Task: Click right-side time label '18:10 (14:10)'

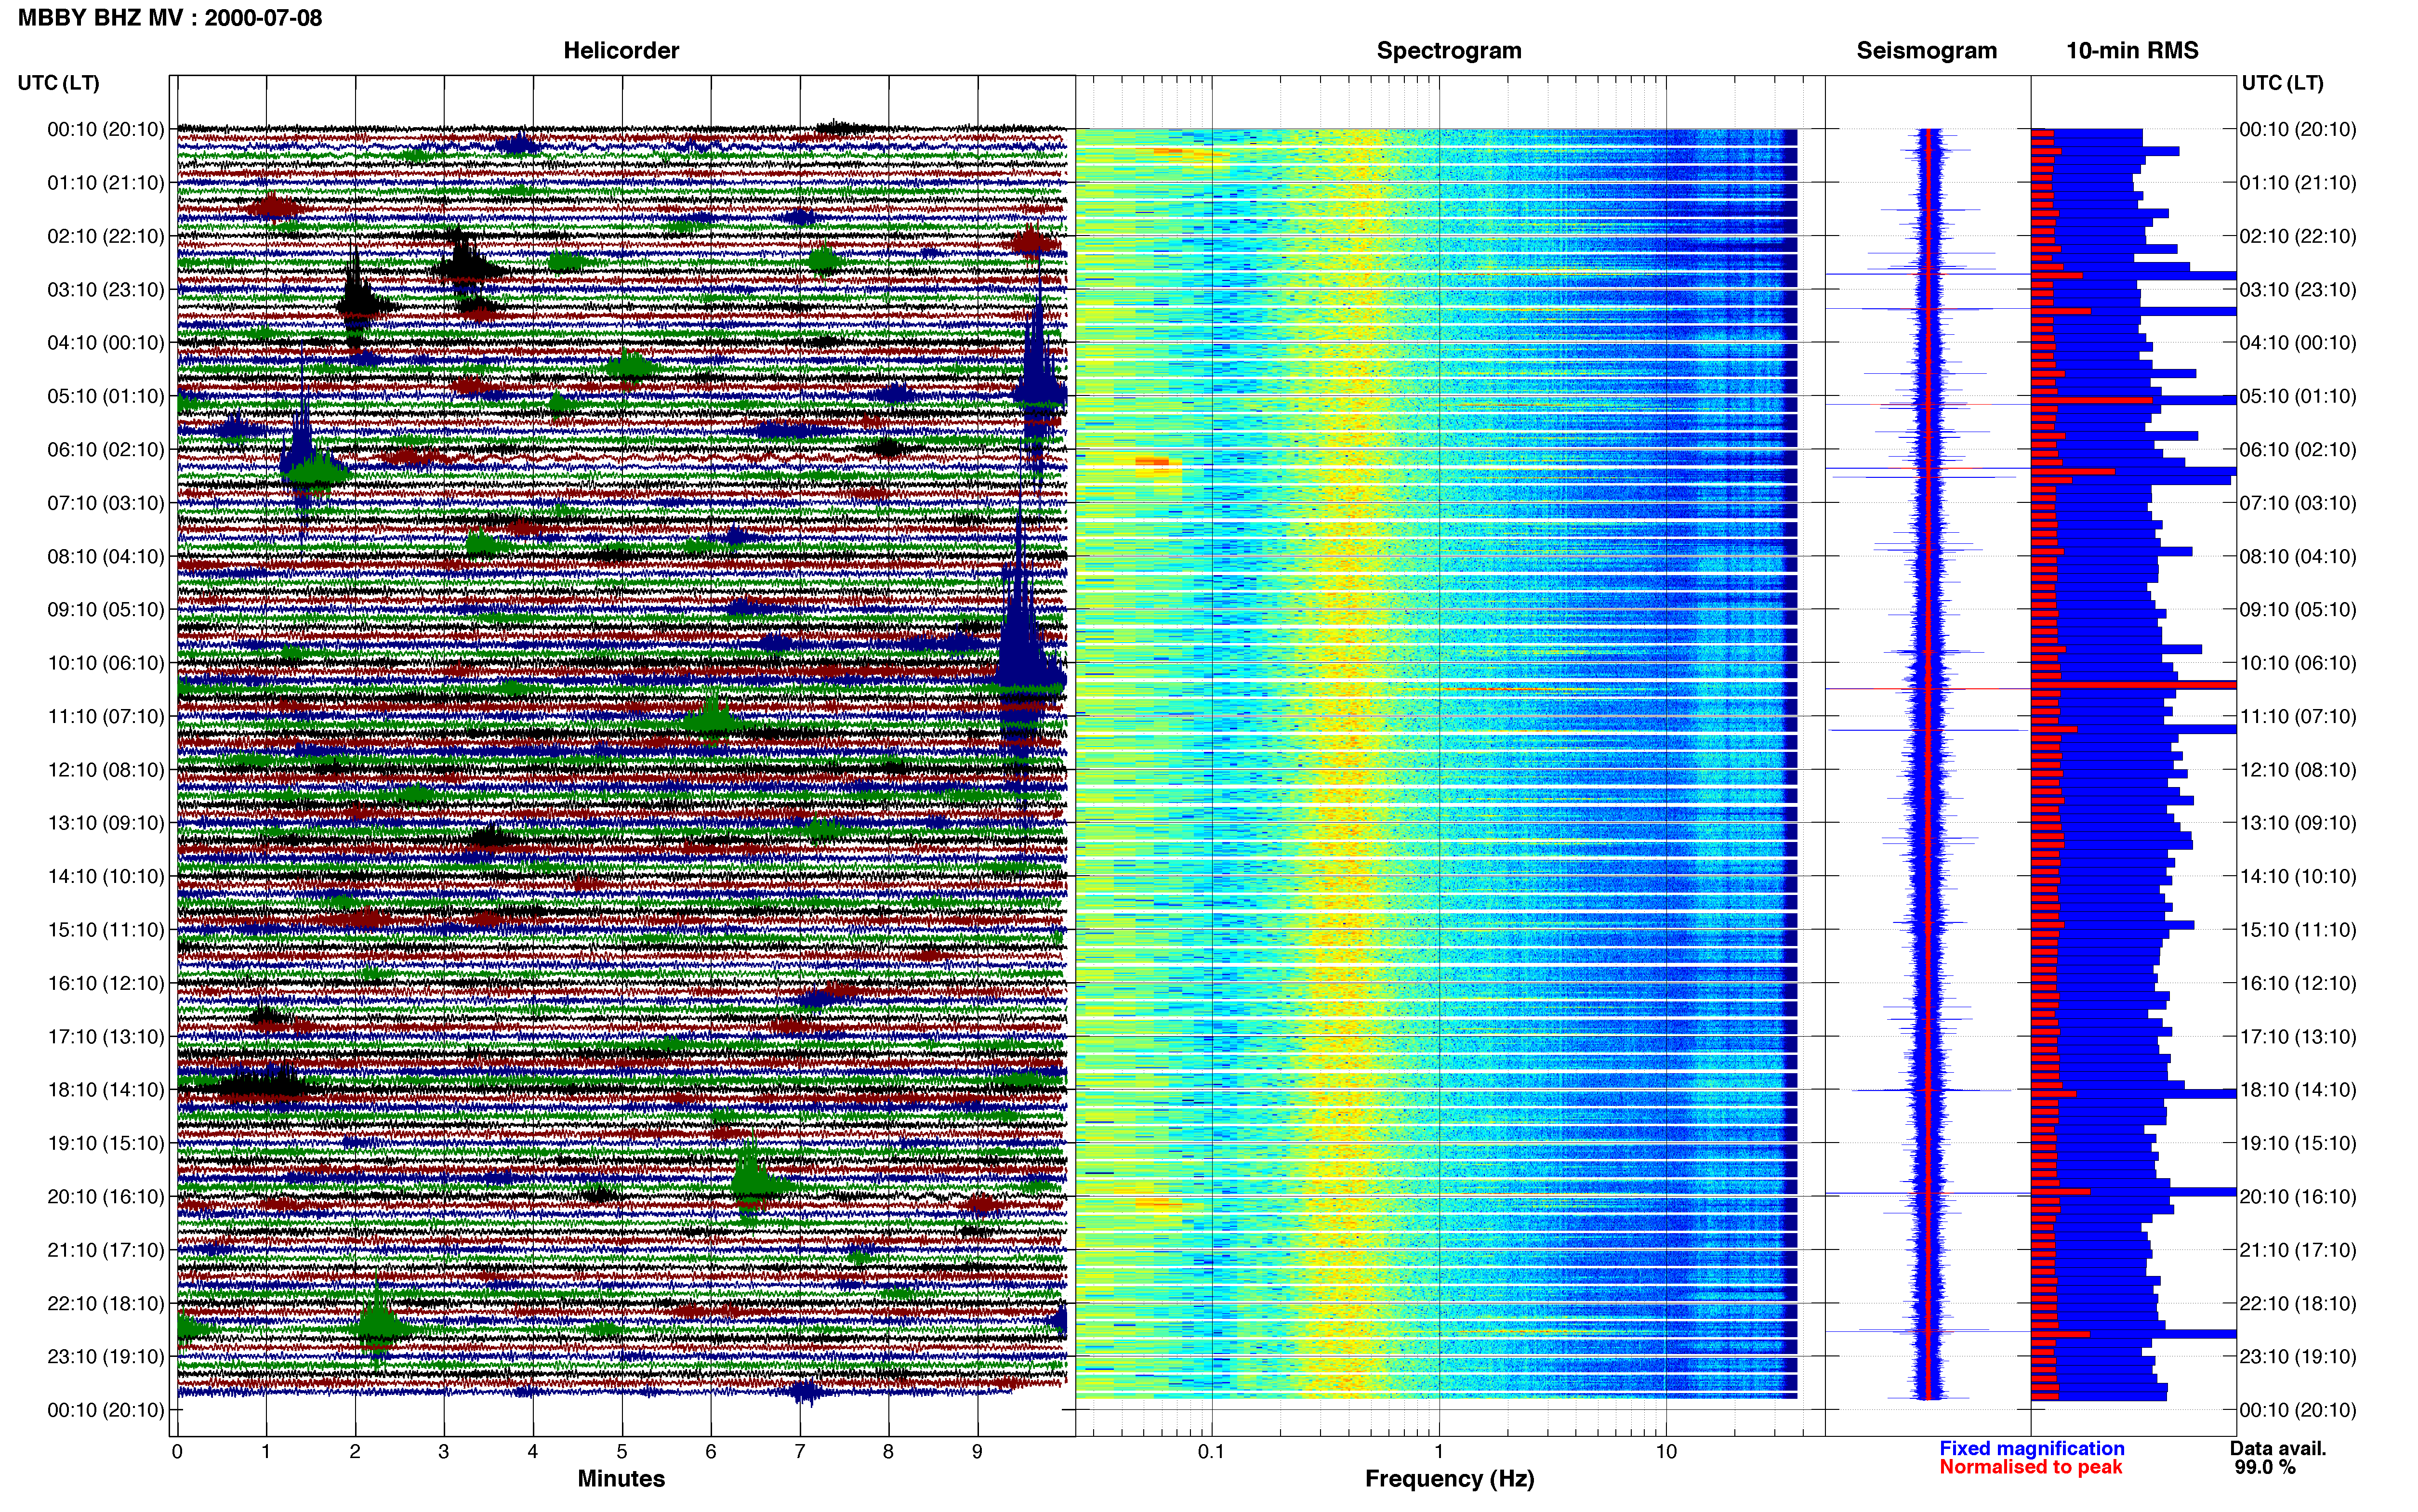Action: click(x=2298, y=1089)
